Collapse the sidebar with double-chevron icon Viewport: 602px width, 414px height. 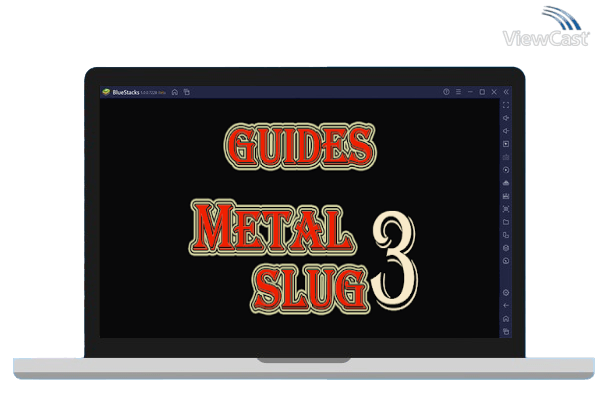pos(506,92)
